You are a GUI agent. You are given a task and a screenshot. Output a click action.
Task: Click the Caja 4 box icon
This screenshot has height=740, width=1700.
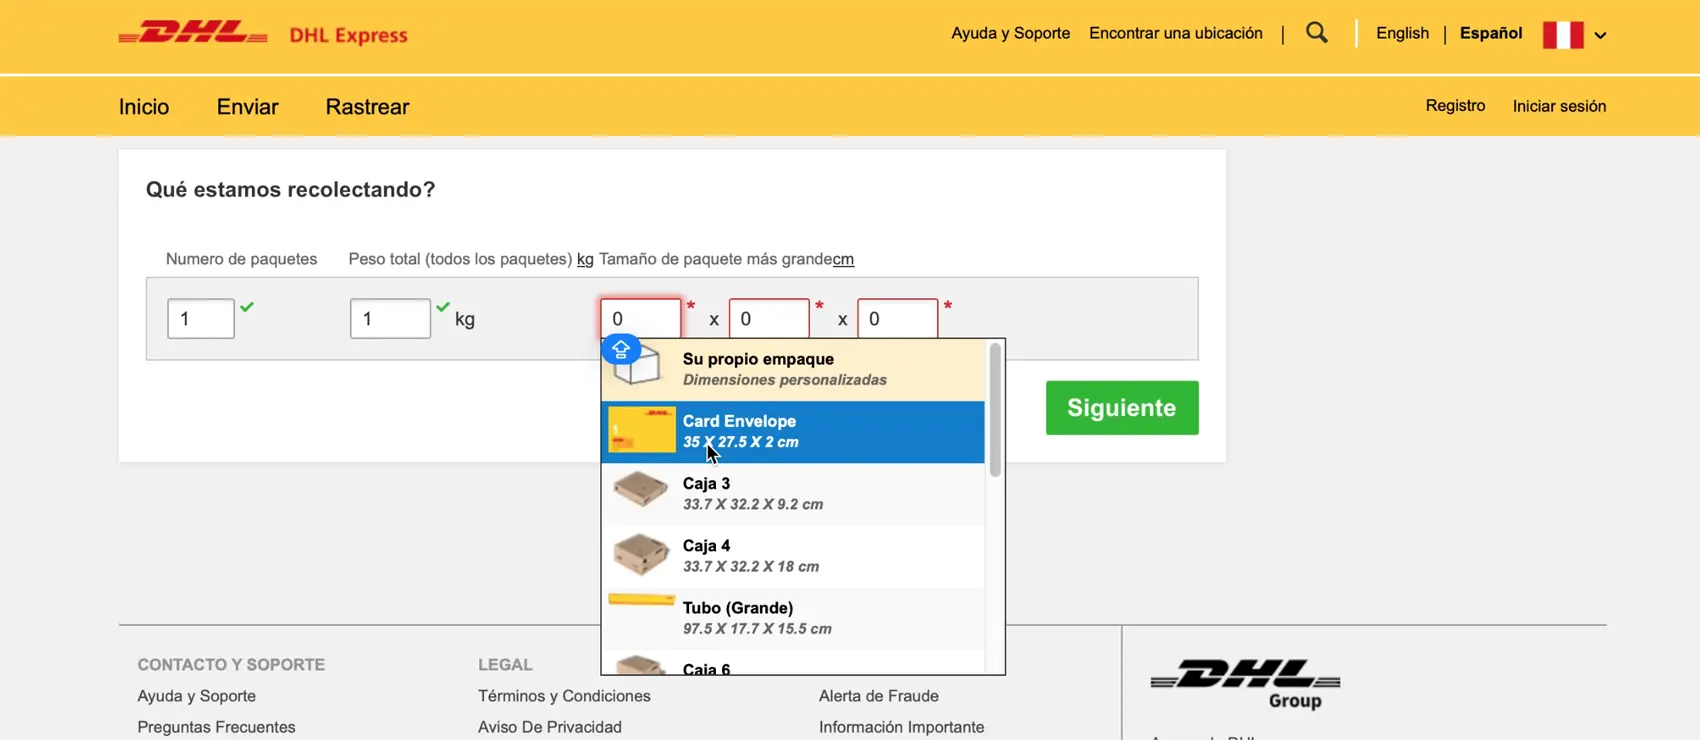[x=641, y=554]
